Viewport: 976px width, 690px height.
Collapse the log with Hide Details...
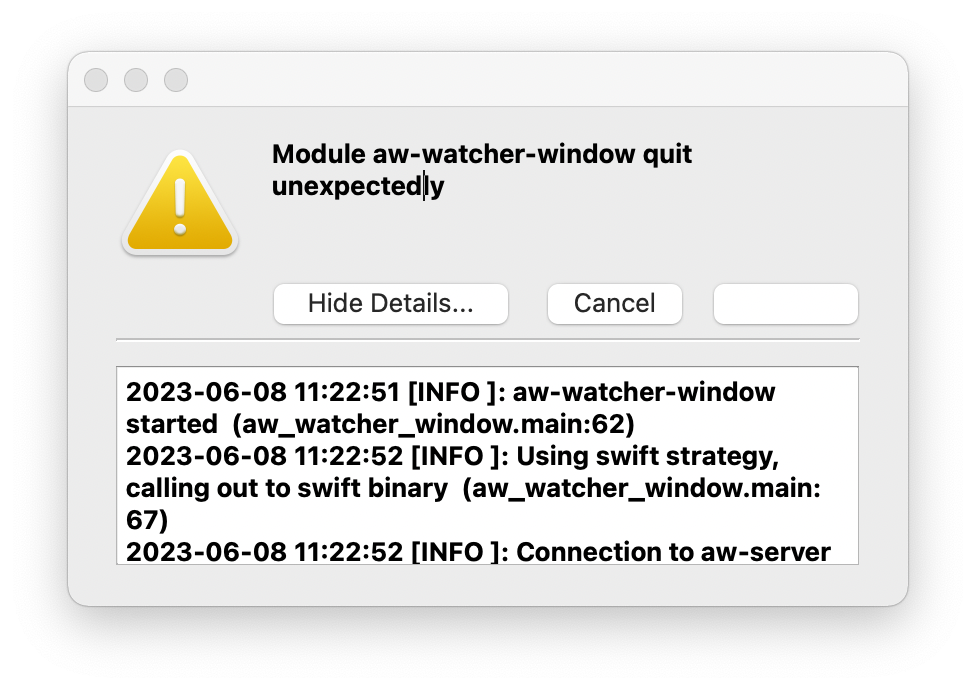(391, 304)
